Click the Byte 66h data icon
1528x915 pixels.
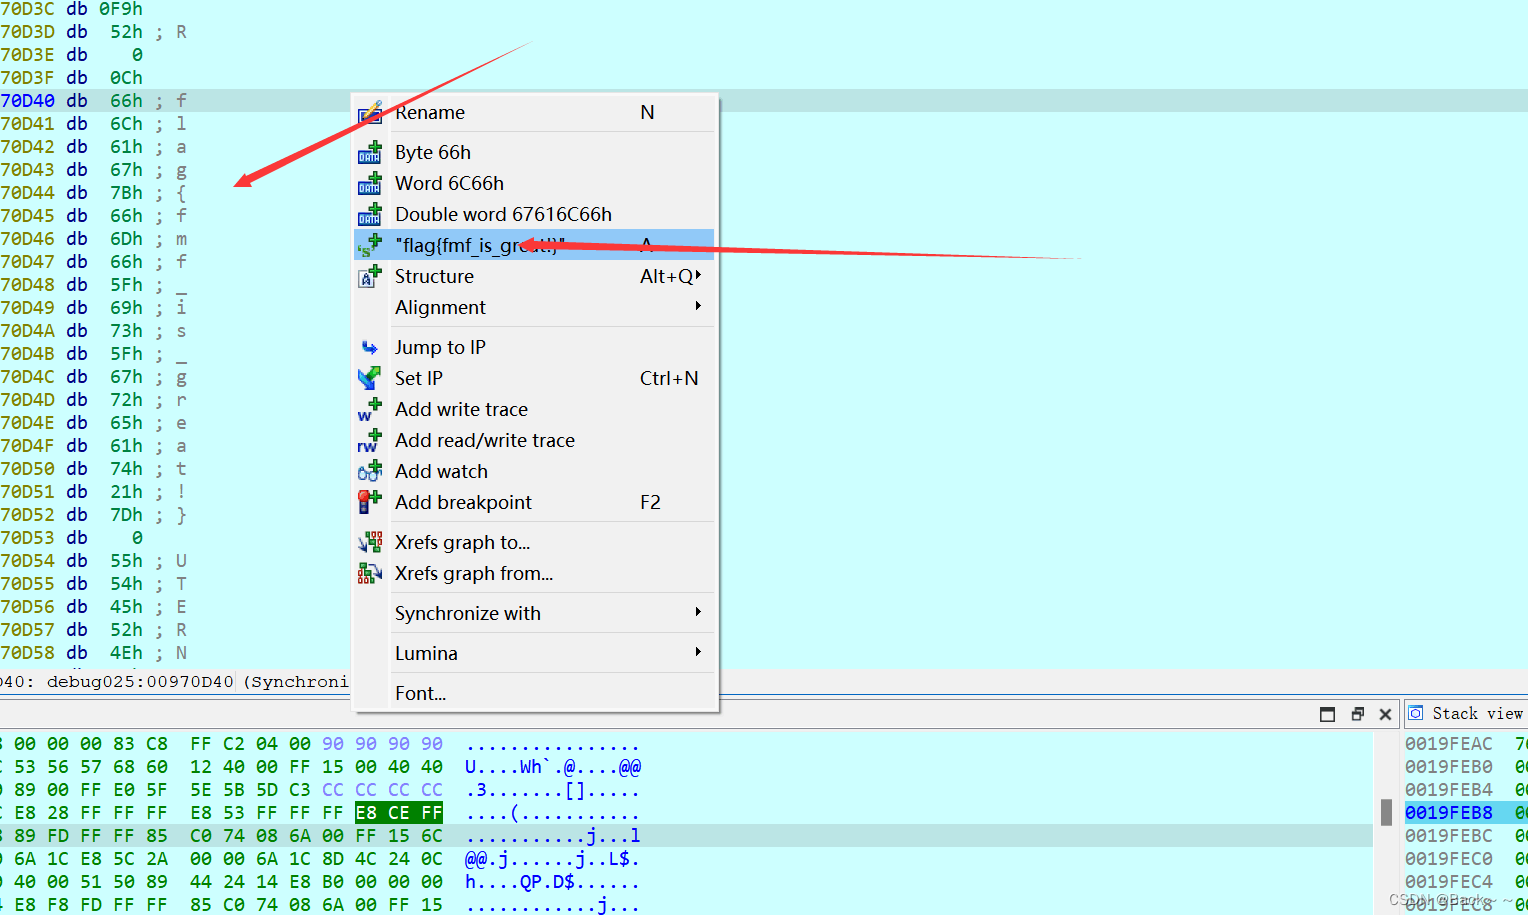pos(370,152)
